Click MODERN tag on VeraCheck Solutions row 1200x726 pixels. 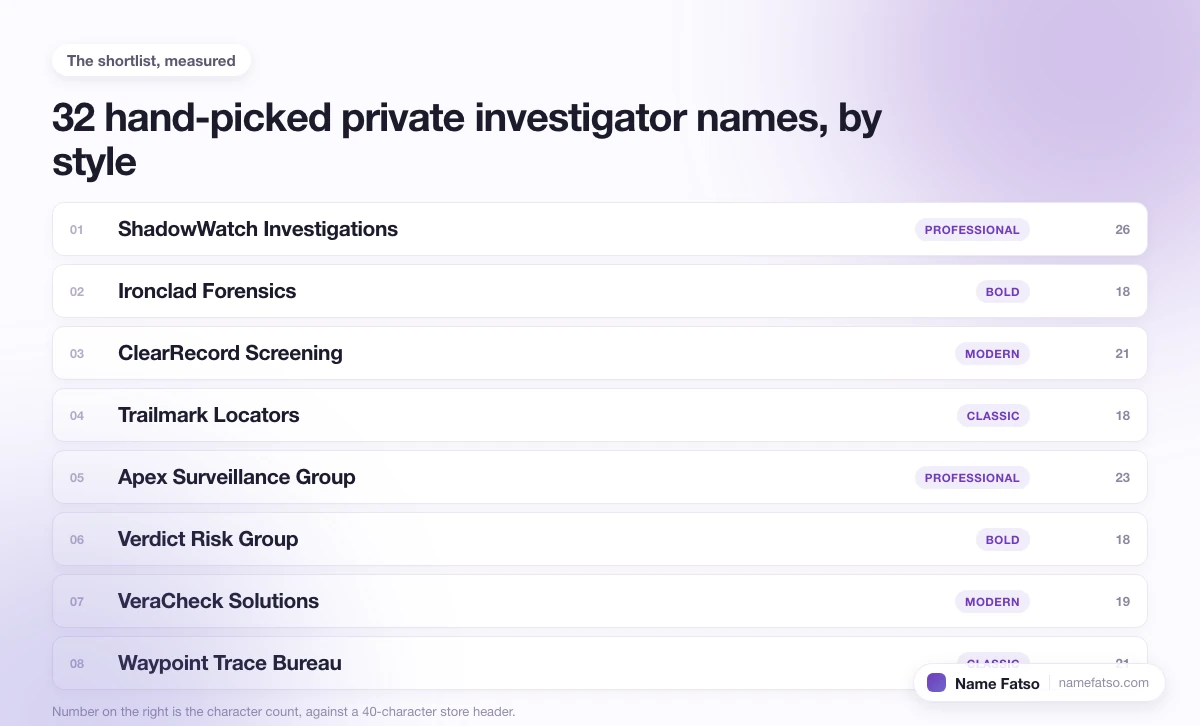click(992, 602)
